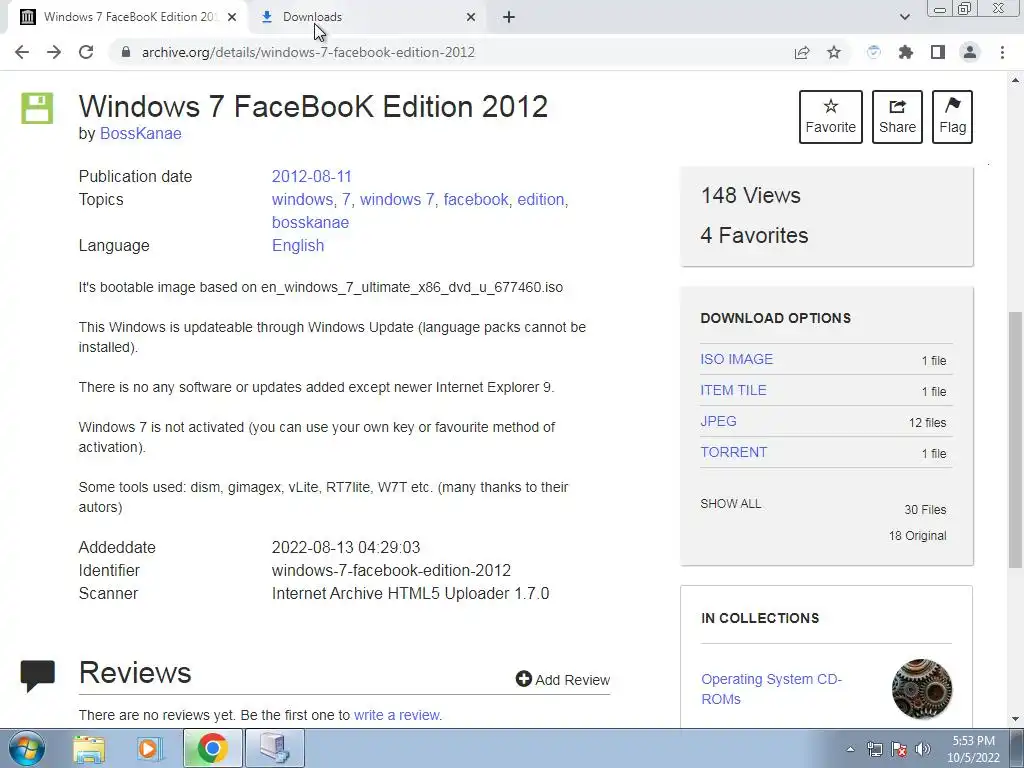The image size is (1024, 768).
Task: Click the gears collection thumbnail
Action: click(x=921, y=689)
